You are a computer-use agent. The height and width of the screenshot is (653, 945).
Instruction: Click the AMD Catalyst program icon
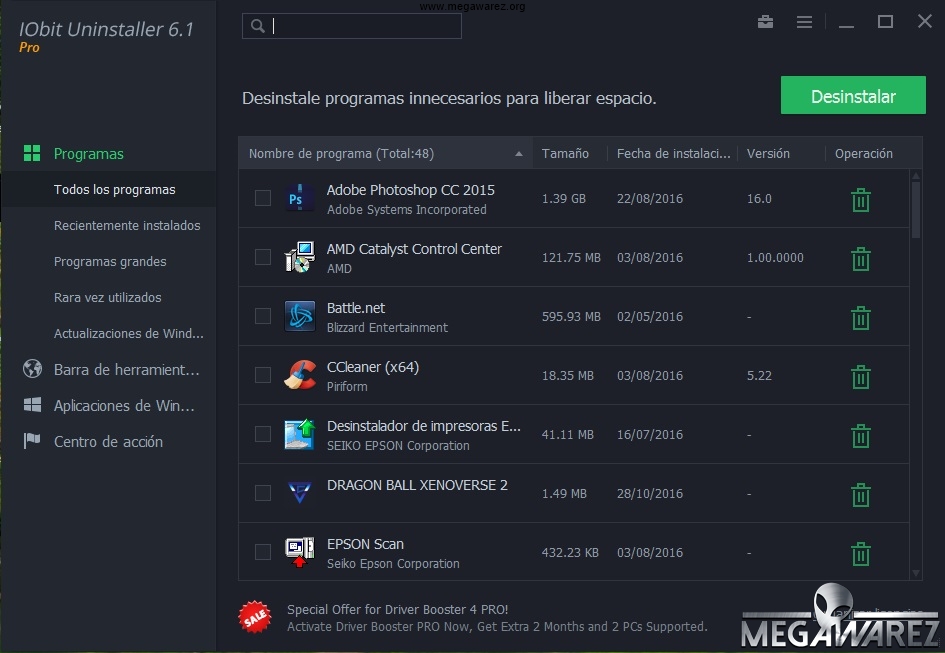(x=300, y=257)
